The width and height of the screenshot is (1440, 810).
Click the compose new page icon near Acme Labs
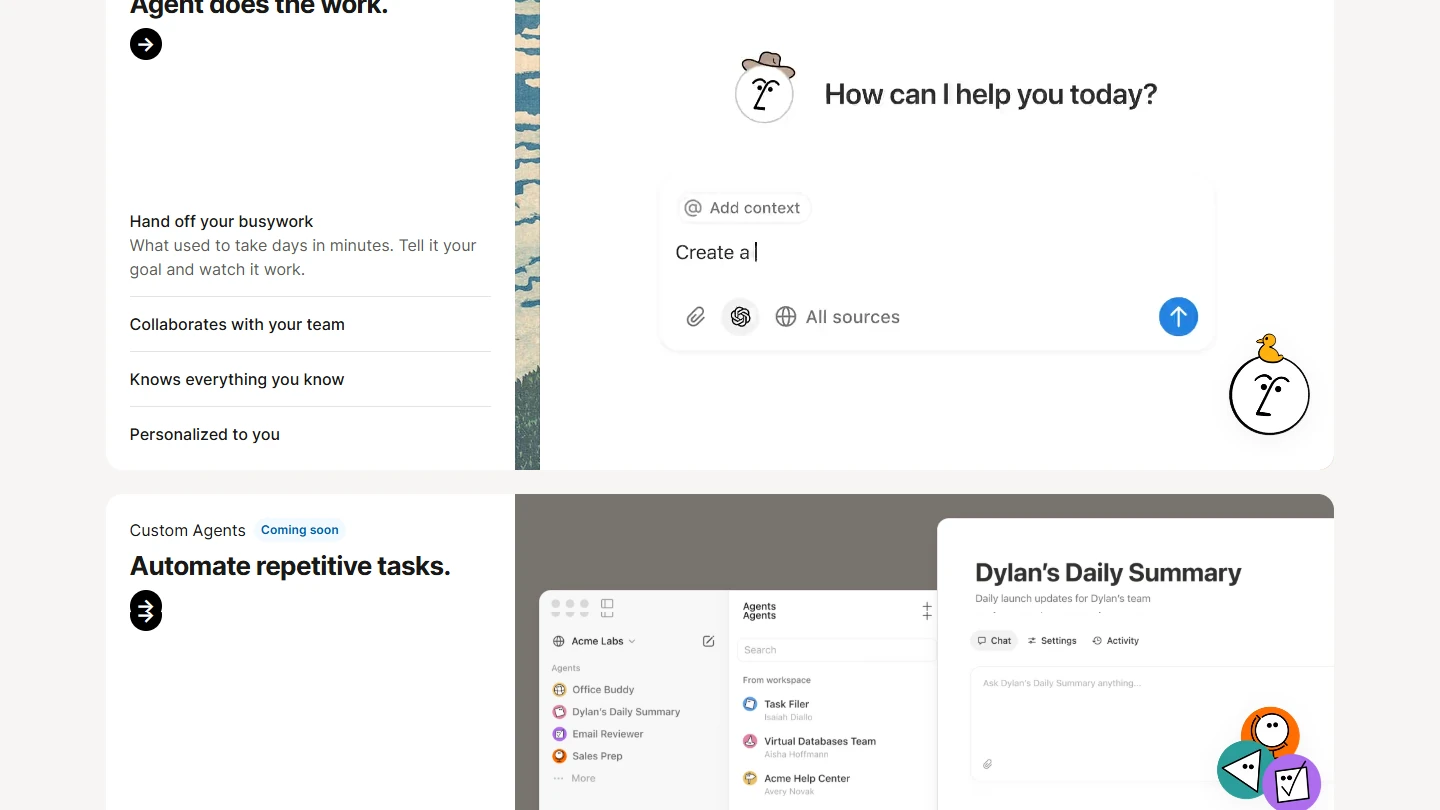pos(708,641)
